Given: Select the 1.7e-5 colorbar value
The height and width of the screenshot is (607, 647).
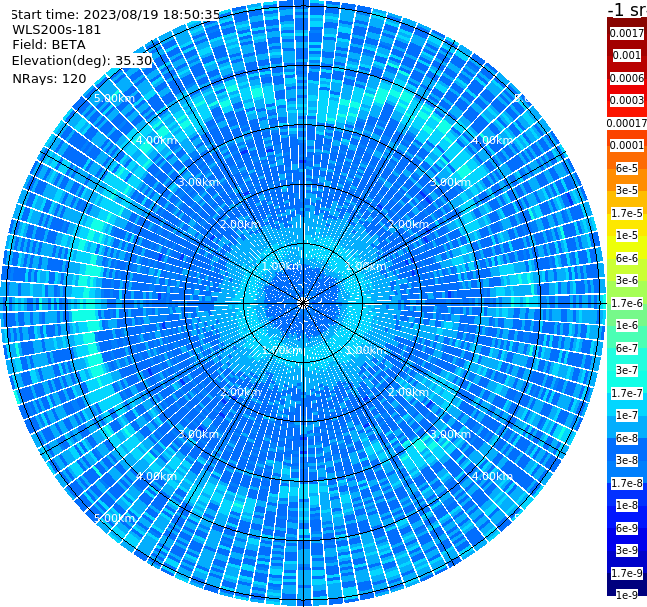Looking at the screenshot, I should (x=627, y=213).
